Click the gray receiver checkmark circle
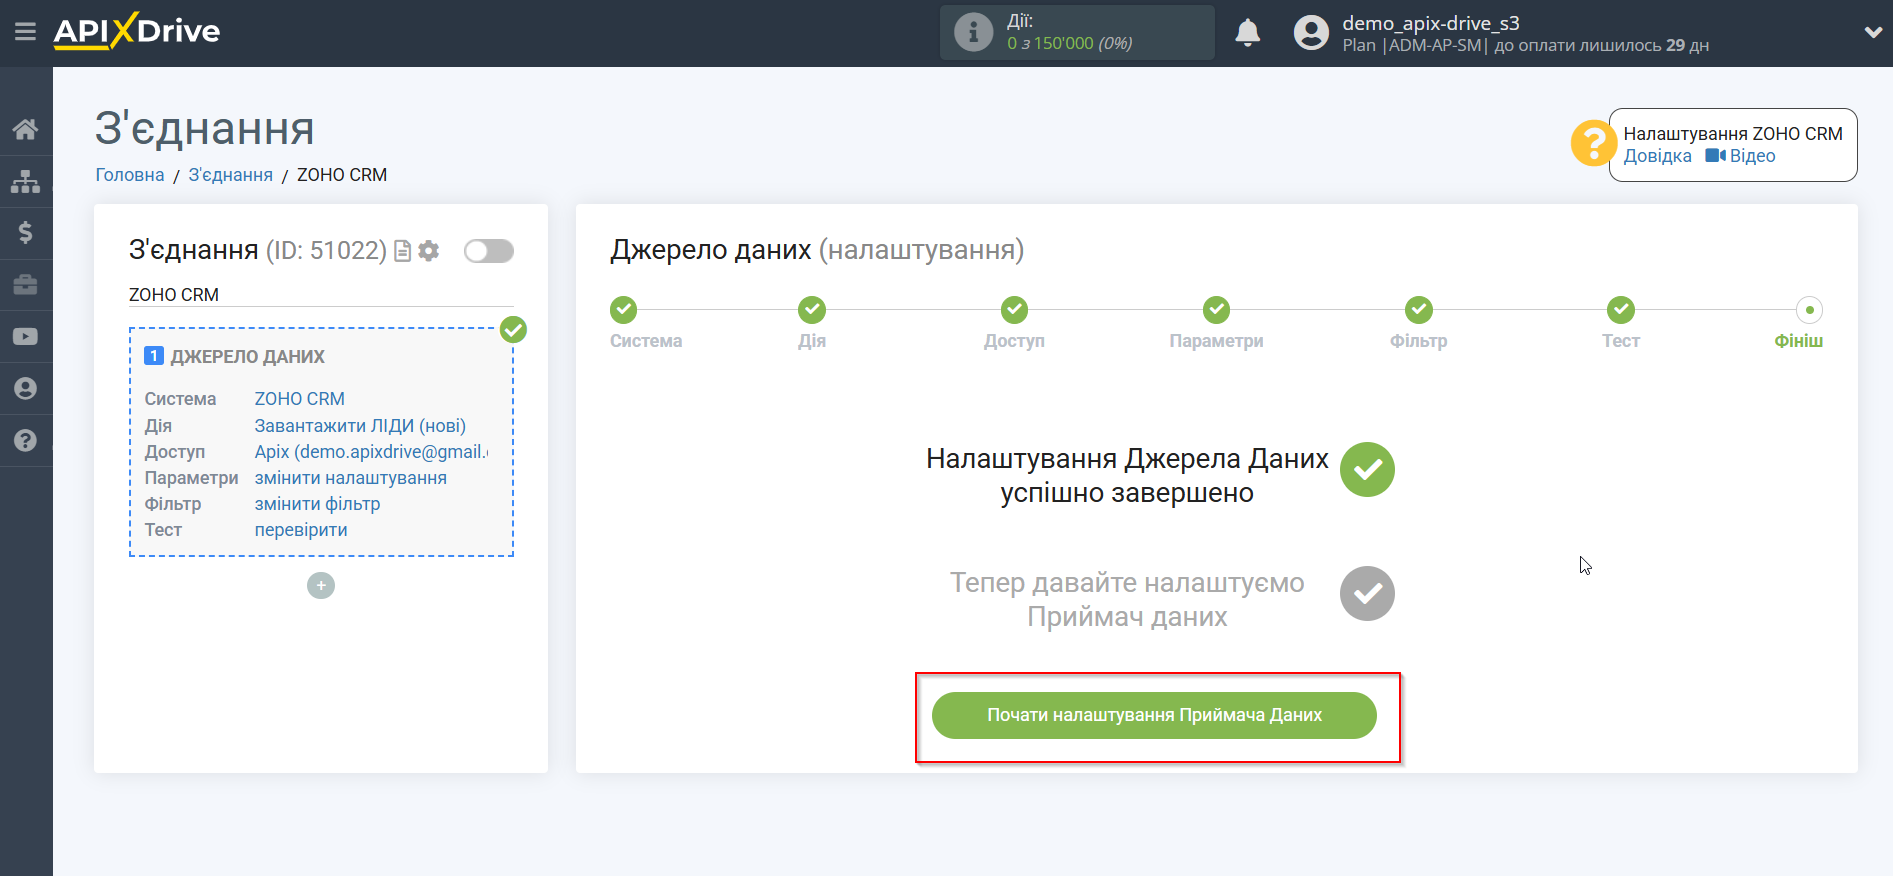Viewport: 1893px width, 876px height. 1367,594
